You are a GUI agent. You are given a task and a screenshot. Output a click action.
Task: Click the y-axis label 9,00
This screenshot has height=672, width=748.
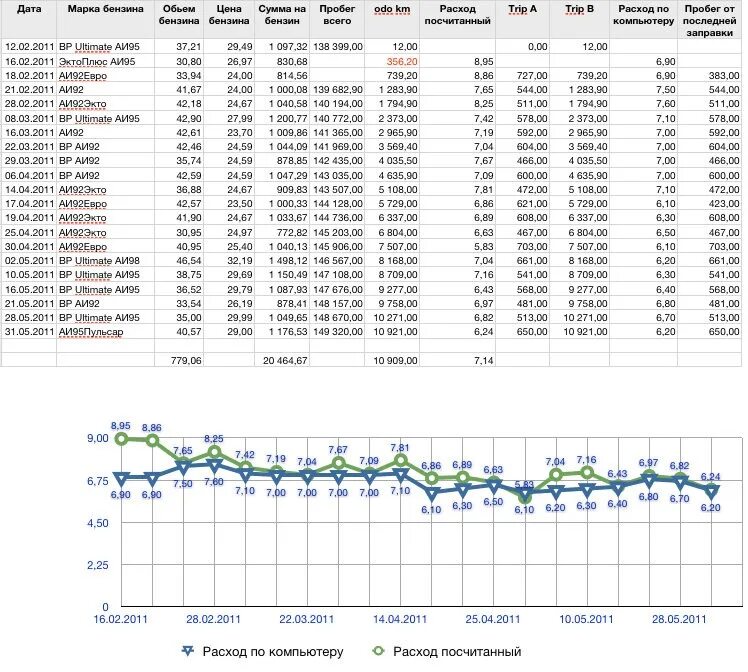pyautogui.click(x=98, y=438)
